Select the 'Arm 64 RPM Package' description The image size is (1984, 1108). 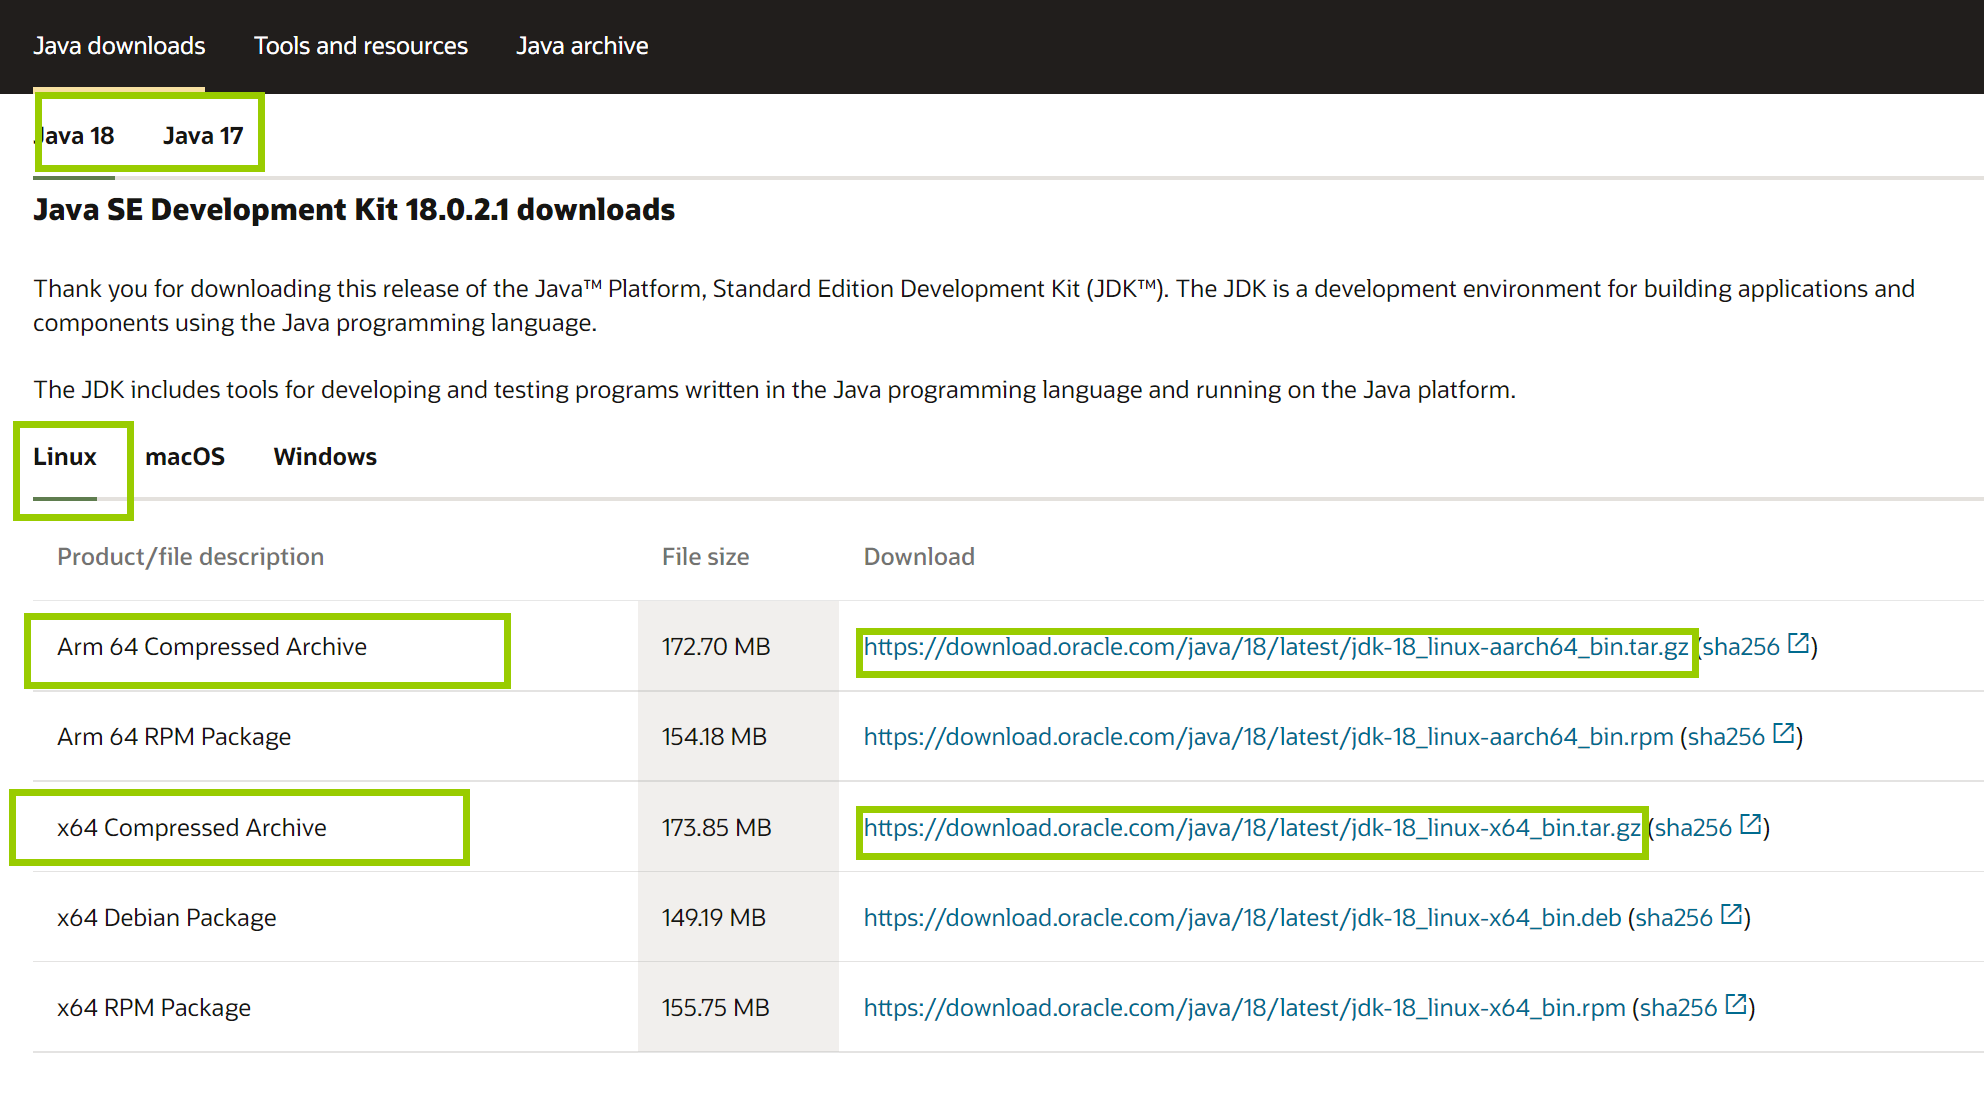coord(174,737)
